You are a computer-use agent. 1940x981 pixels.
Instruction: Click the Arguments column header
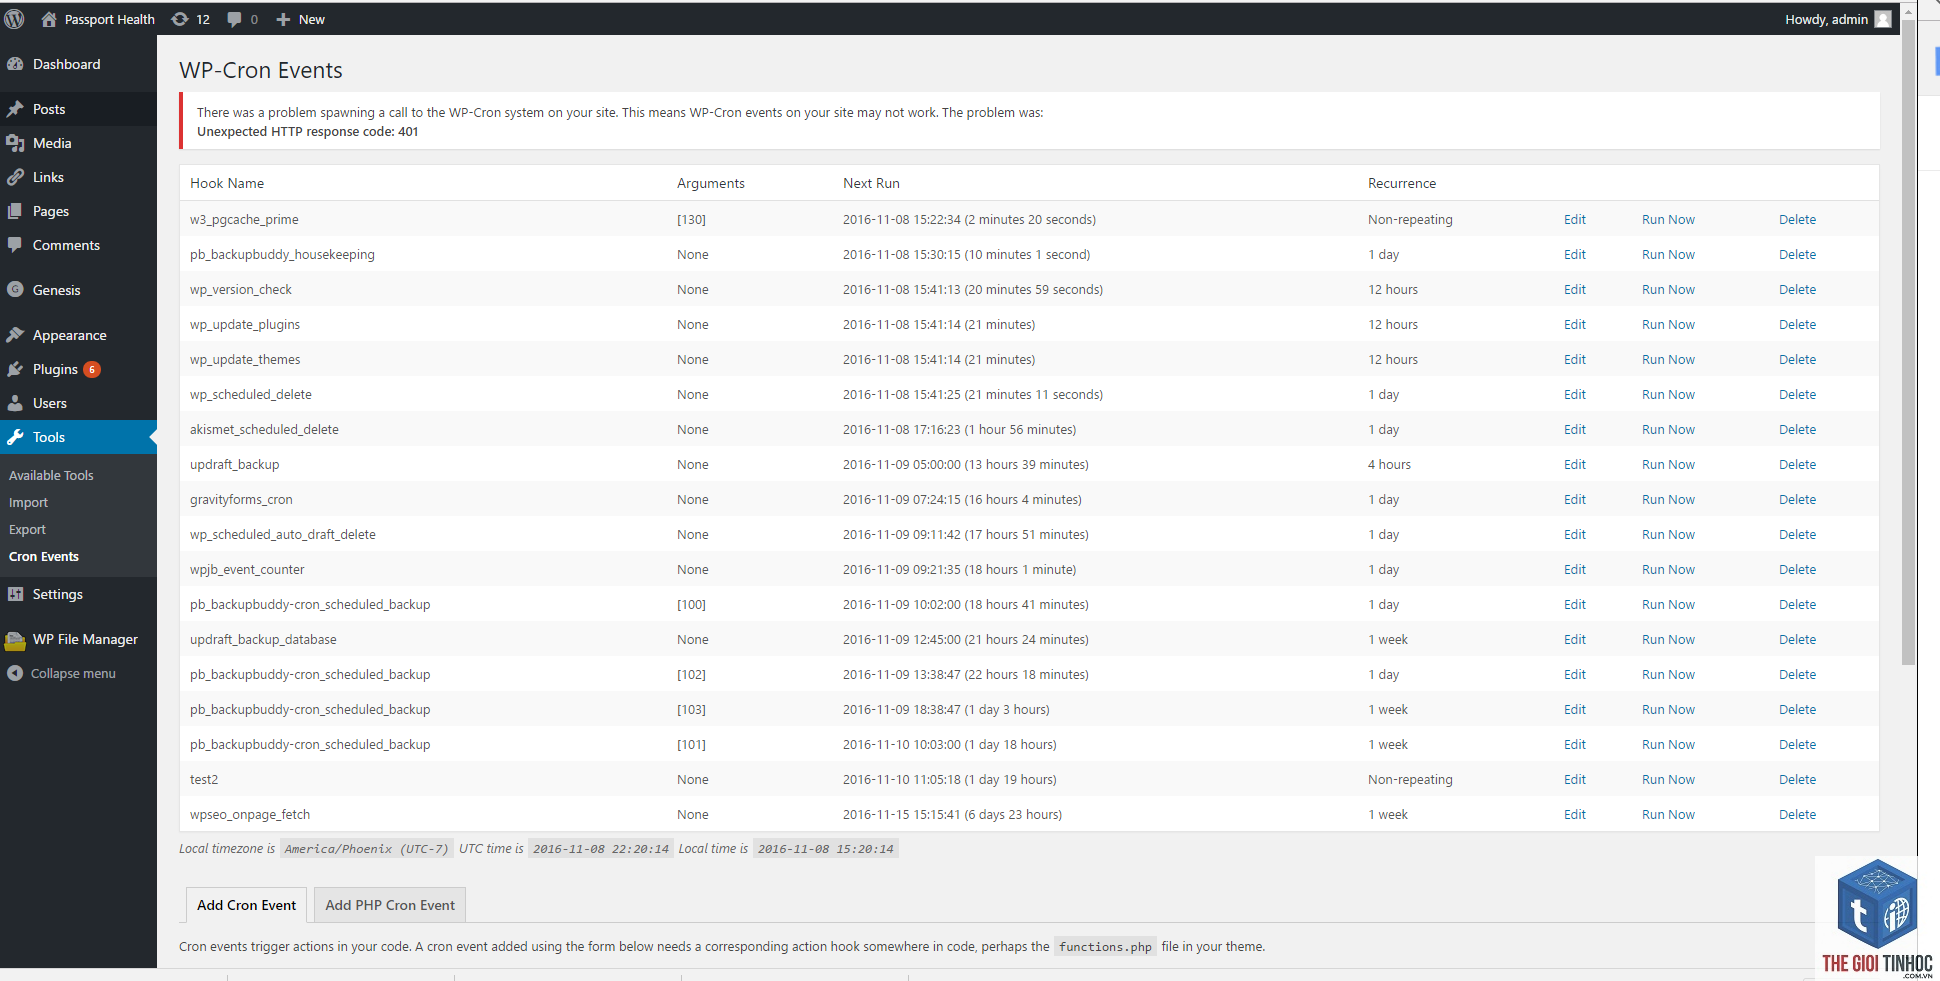click(711, 183)
